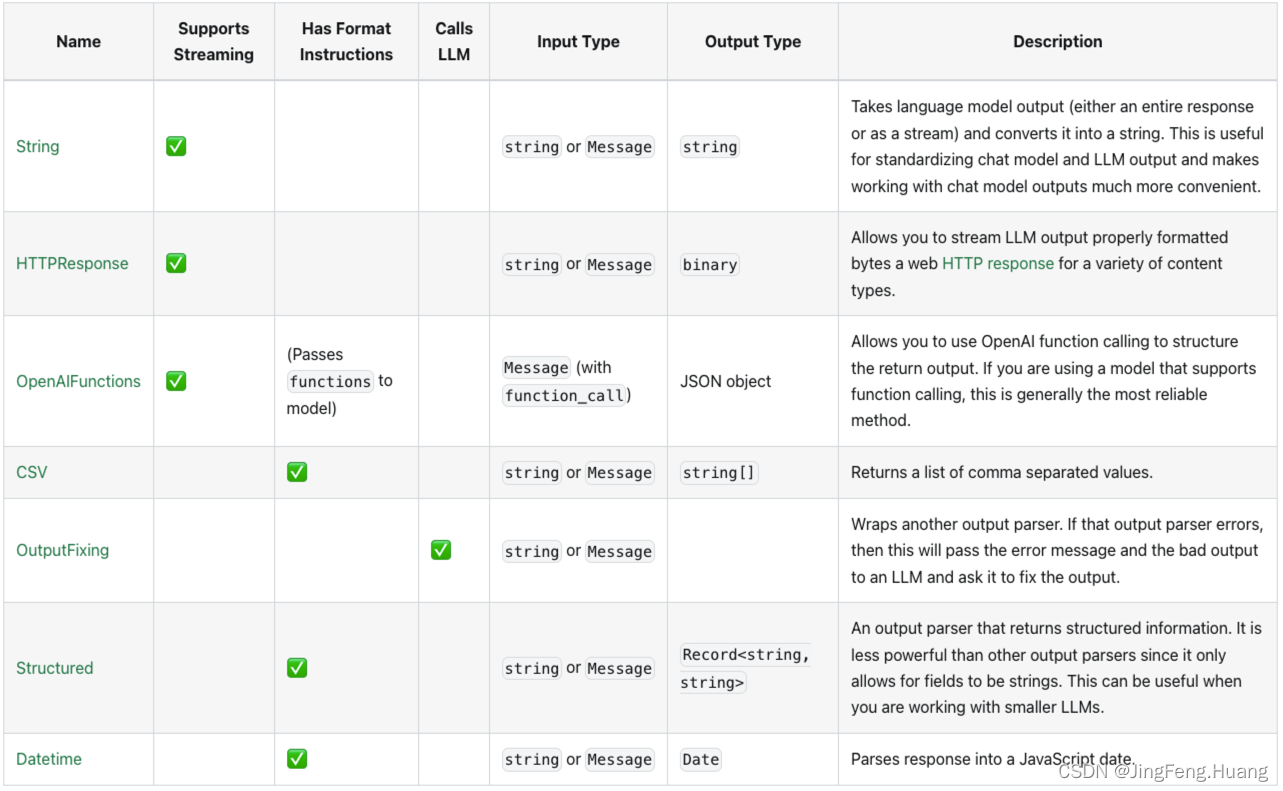The height and width of the screenshot is (791, 1283).
Task: Click OpenAIFunctions row streaming checkmark icon
Action: 176,381
